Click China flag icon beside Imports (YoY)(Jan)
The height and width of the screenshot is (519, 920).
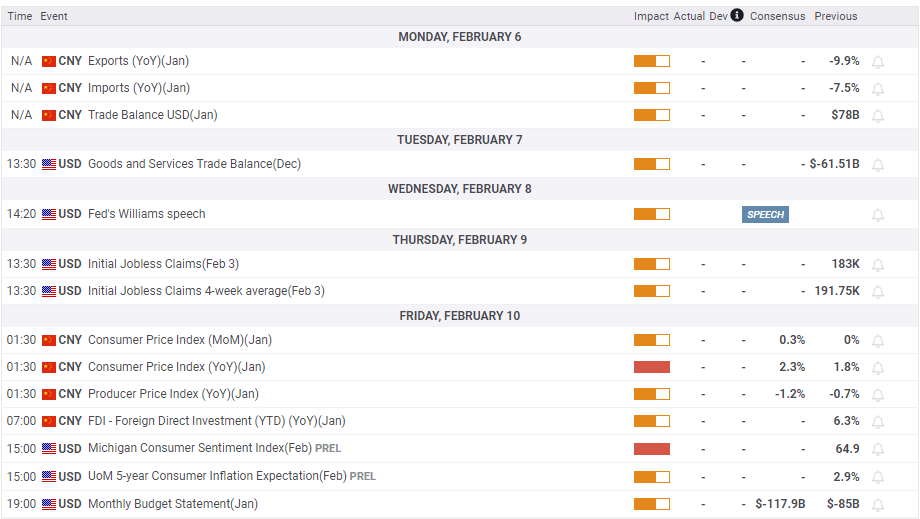49,88
